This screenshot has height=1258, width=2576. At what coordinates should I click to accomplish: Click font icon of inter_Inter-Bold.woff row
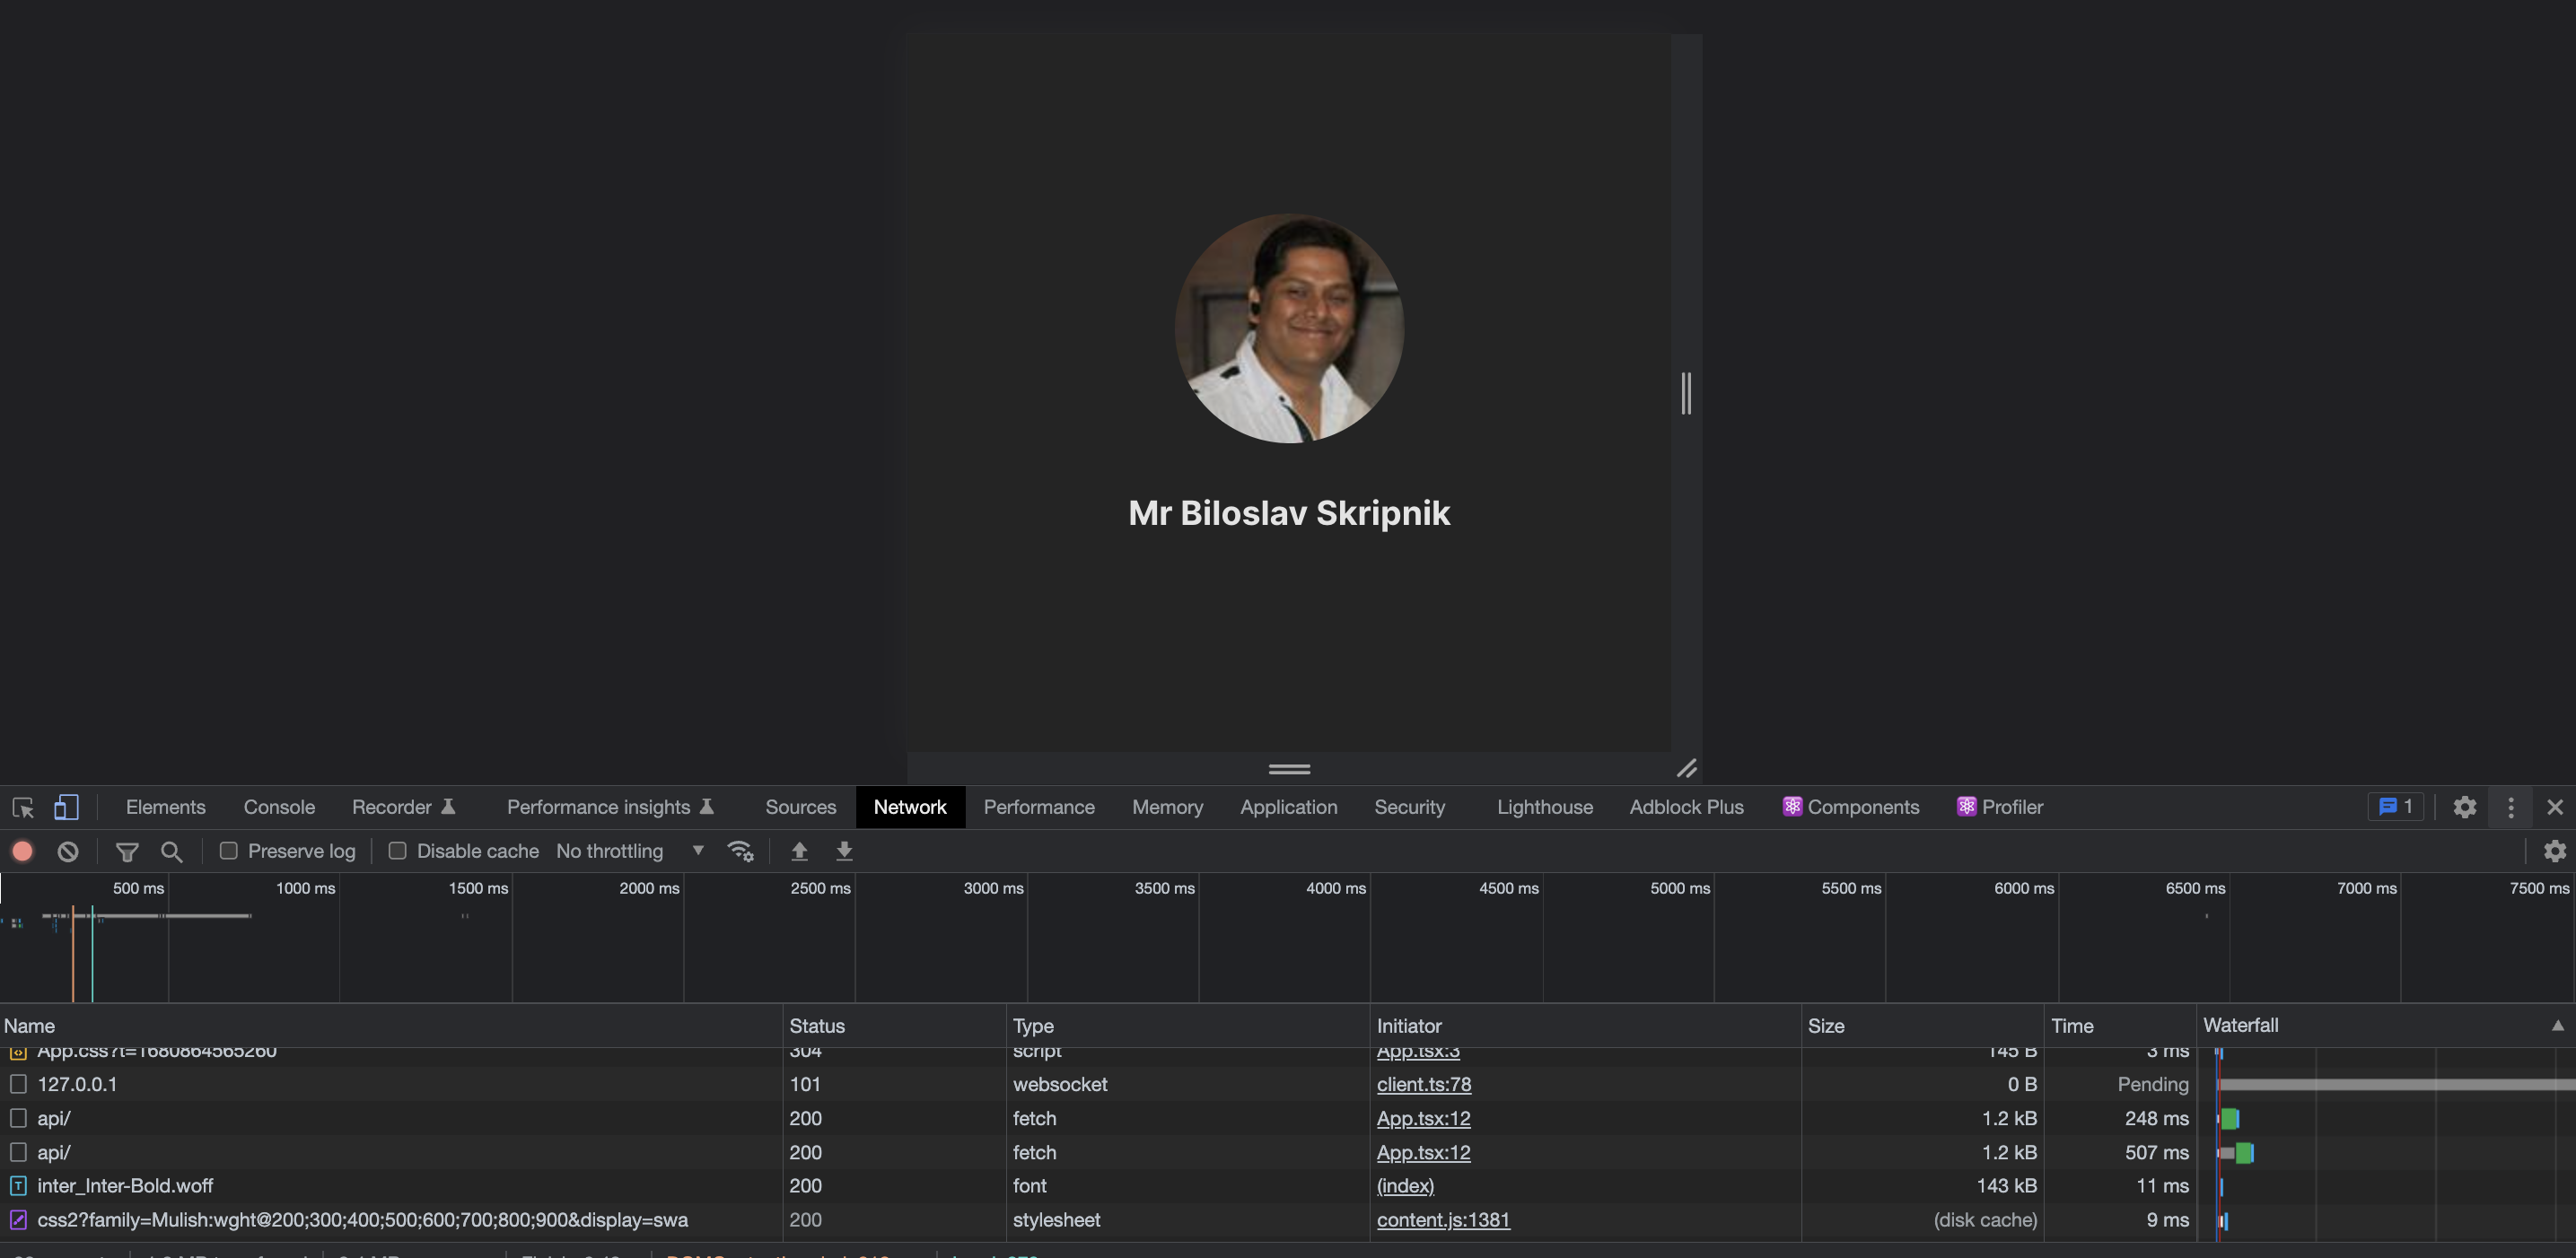click(18, 1186)
